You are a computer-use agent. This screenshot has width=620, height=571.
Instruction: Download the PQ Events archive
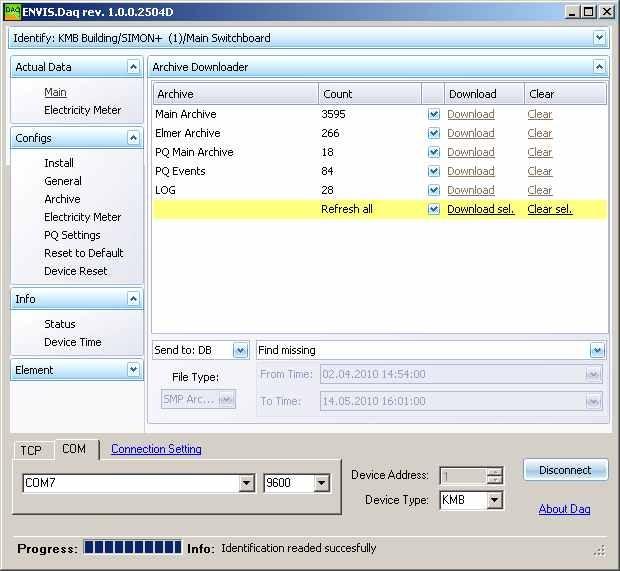point(471,171)
